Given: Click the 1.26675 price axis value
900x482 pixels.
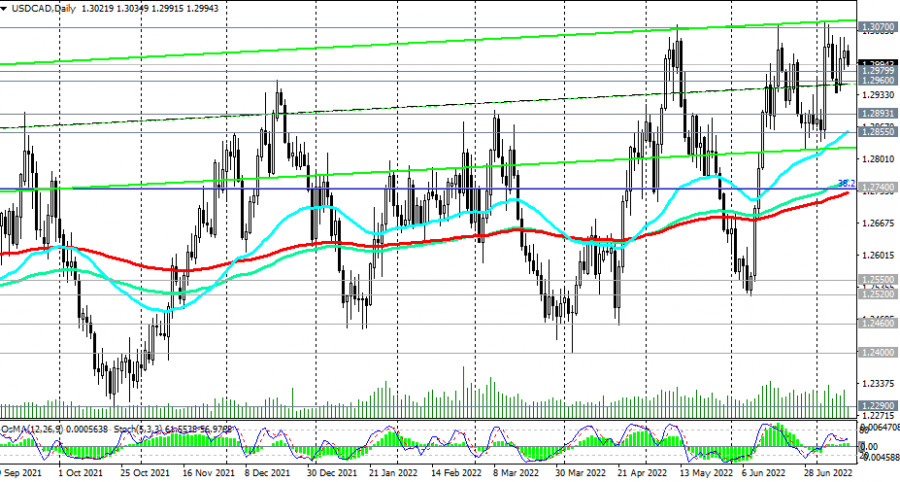Looking at the screenshot, I should click(x=879, y=223).
